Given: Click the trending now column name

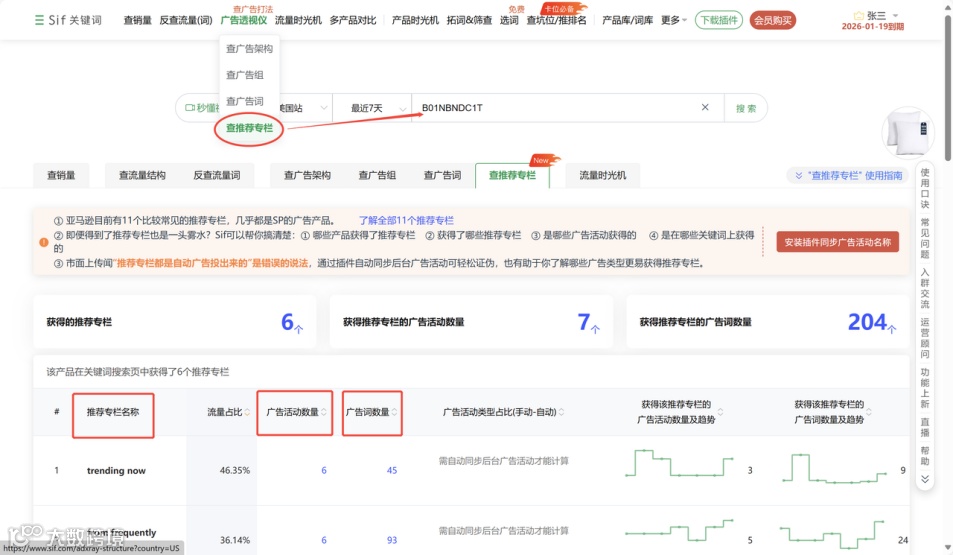Looking at the screenshot, I should tap(116, 470).
